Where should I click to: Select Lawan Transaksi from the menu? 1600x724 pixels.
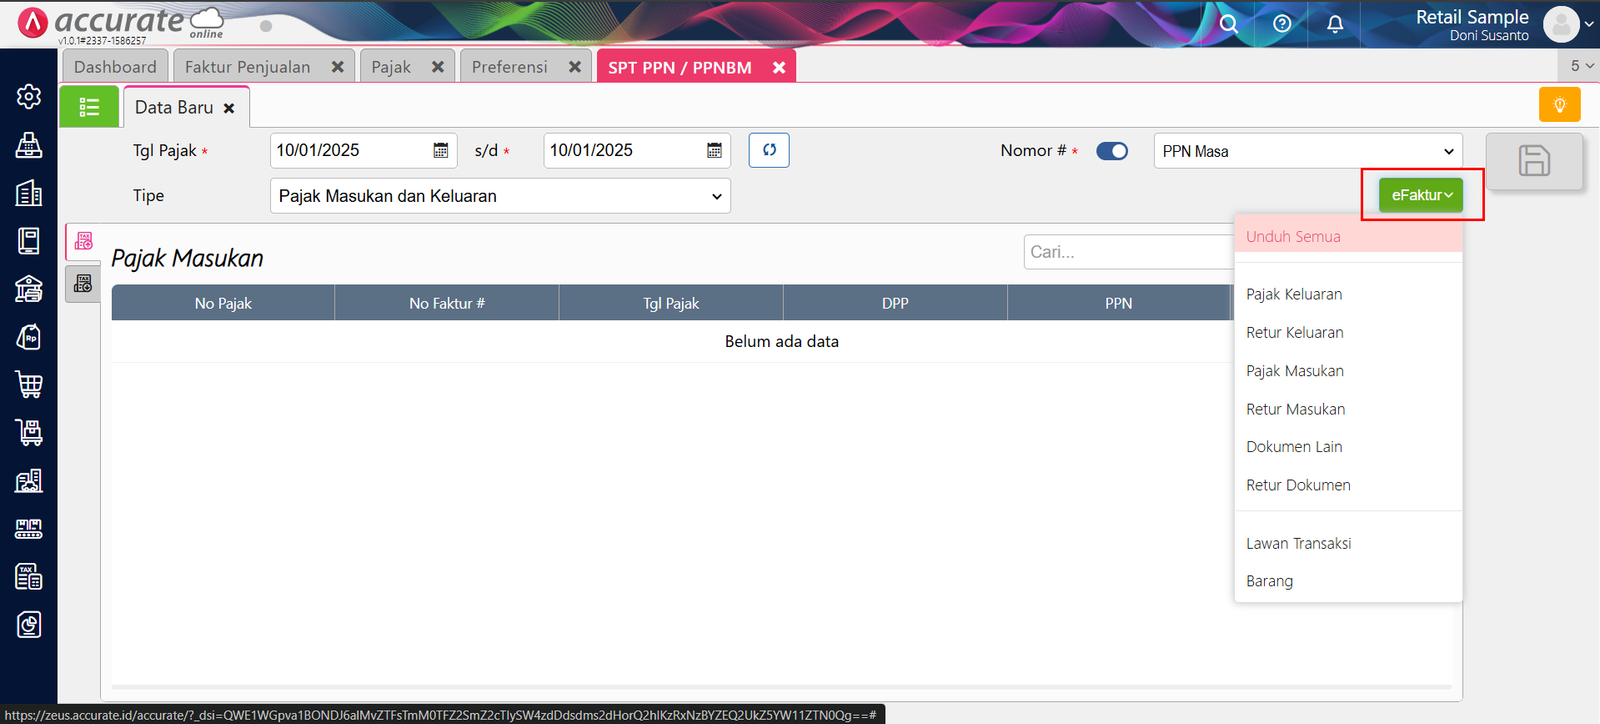1298,543
